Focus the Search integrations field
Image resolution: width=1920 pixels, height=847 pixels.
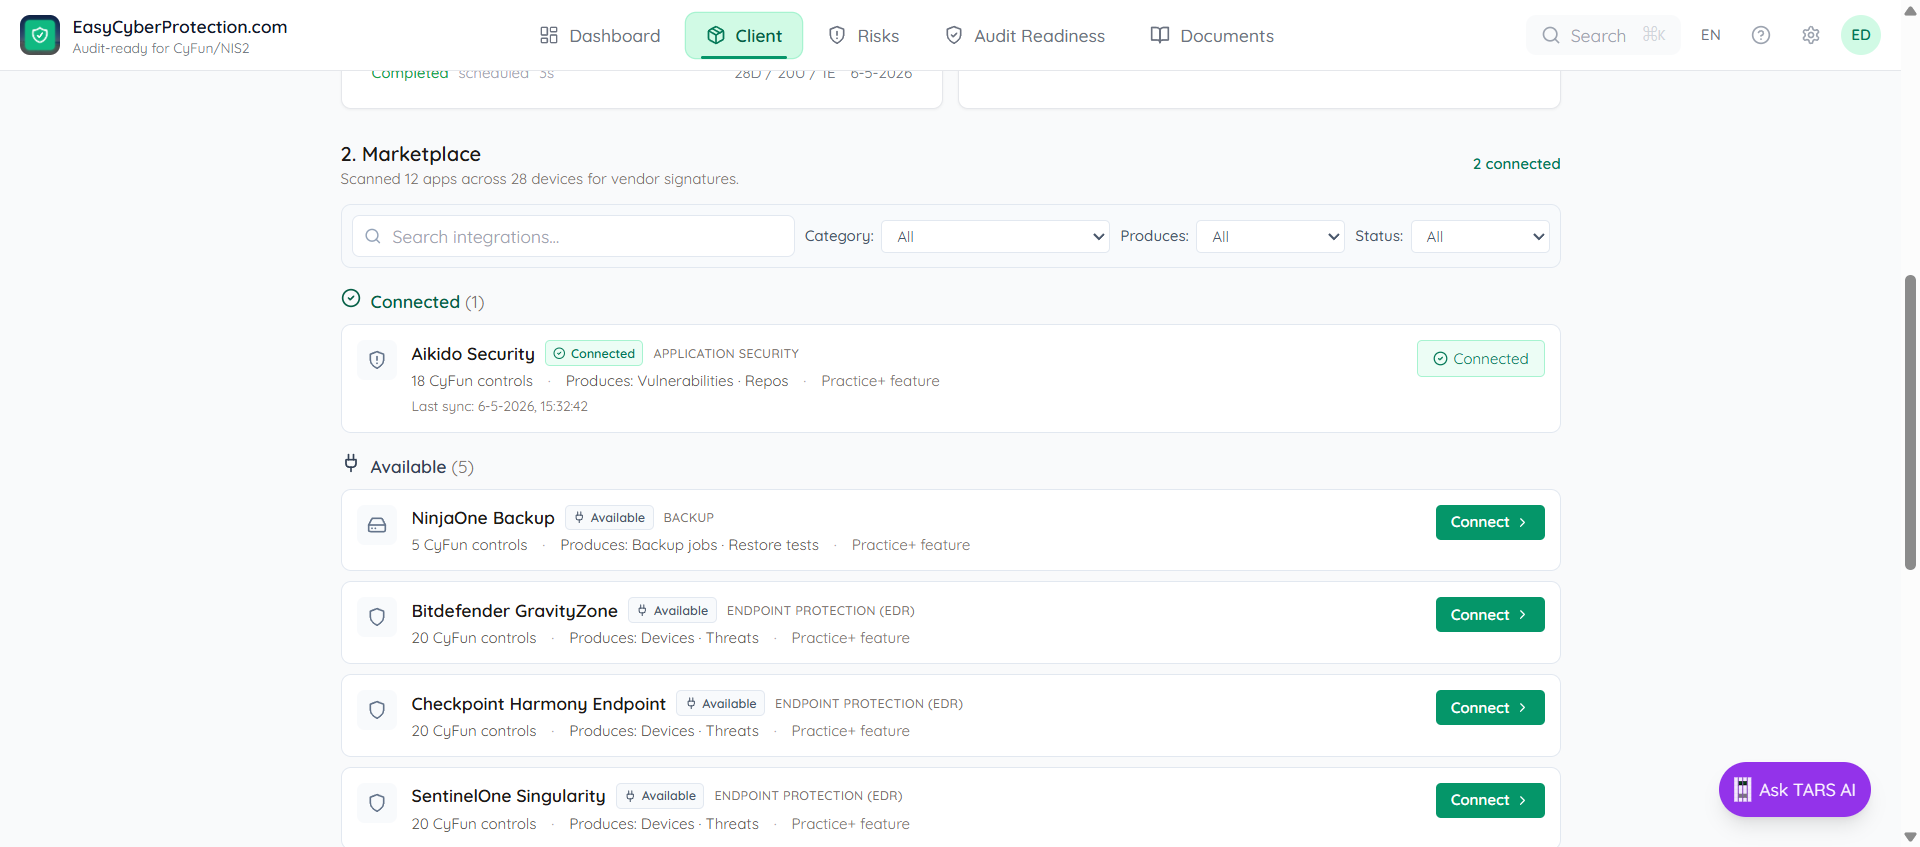coord(573,236)
